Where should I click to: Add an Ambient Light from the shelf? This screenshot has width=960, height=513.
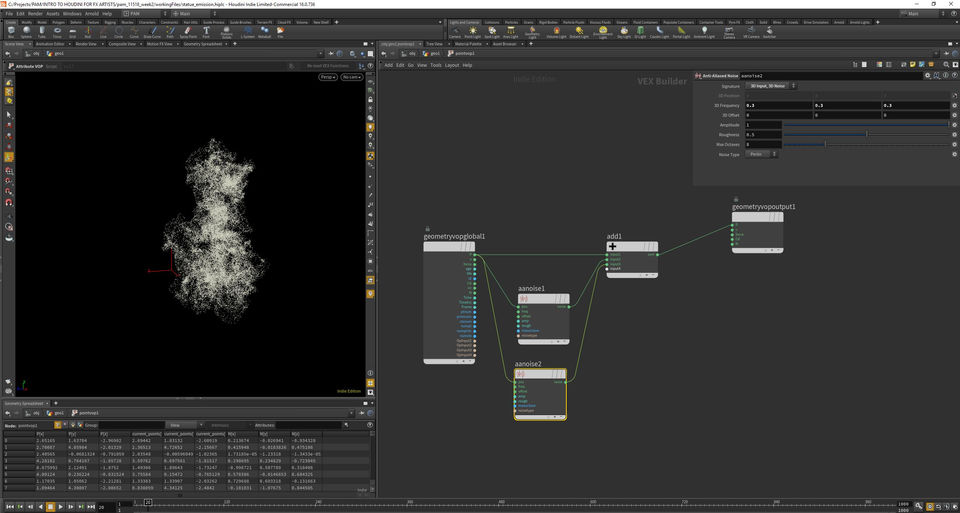point(704,32)
